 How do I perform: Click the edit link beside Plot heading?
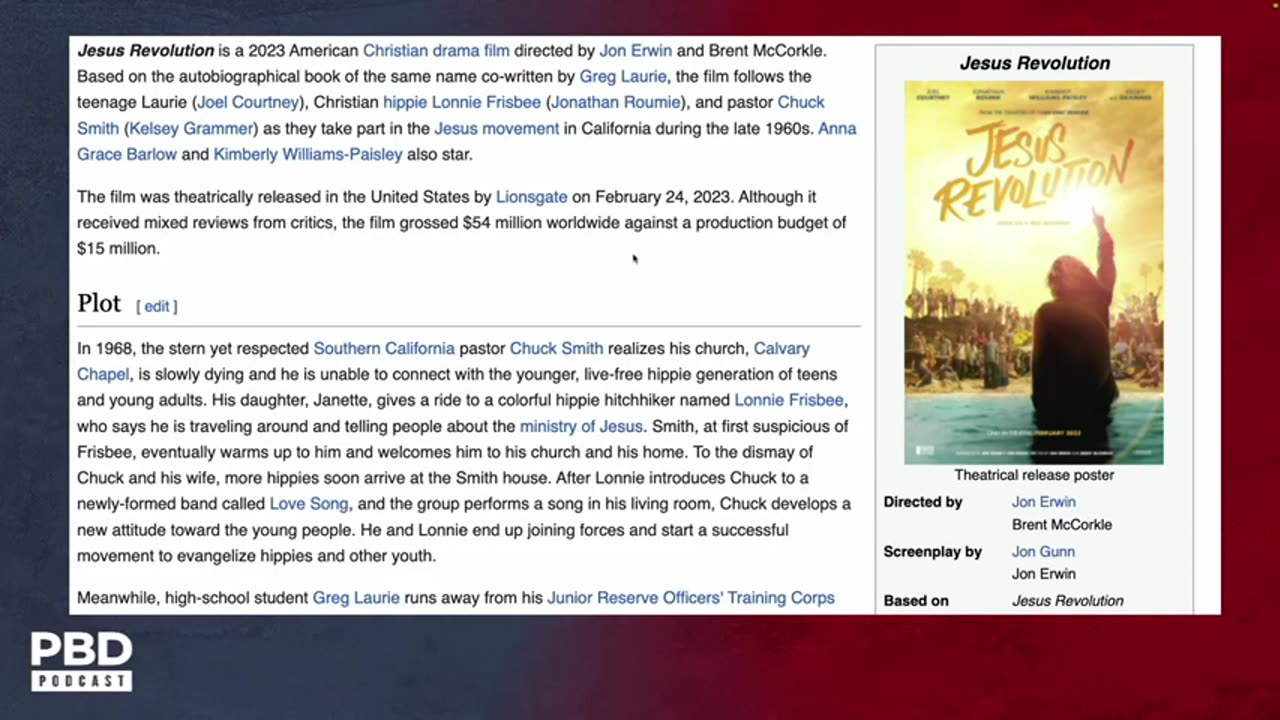click(x=157, y=307)
